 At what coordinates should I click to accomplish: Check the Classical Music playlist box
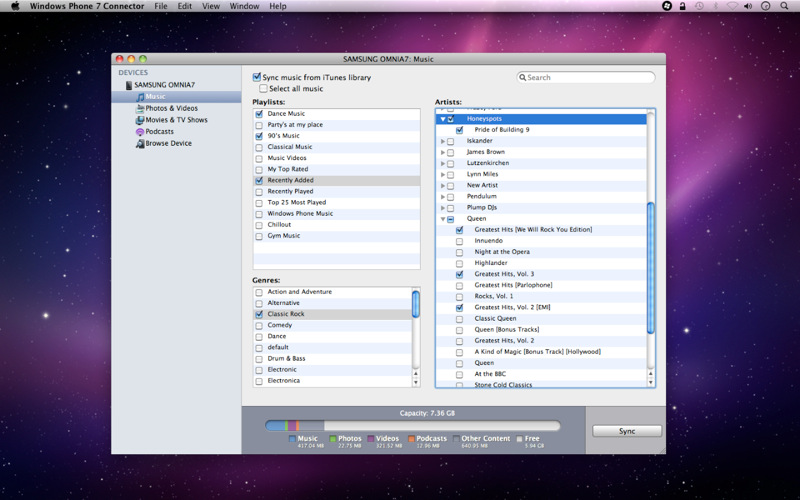coord(259,147)
